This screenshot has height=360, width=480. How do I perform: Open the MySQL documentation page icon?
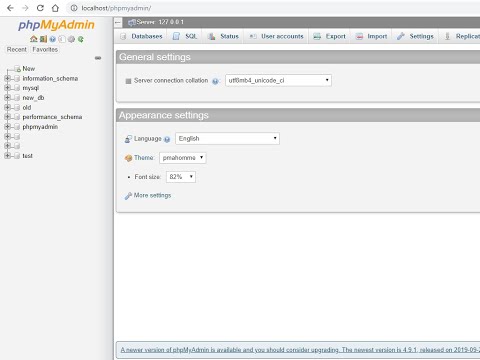tap(62, 39)
